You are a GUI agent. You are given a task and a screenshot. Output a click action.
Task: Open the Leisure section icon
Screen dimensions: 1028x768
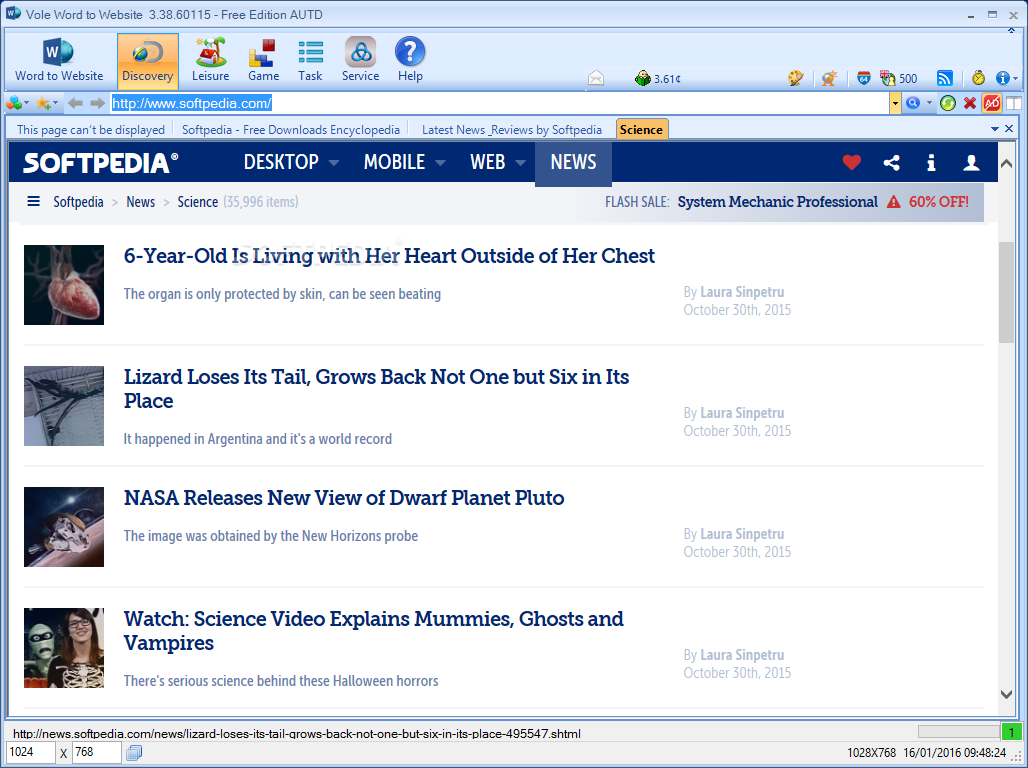click(210, 60)
